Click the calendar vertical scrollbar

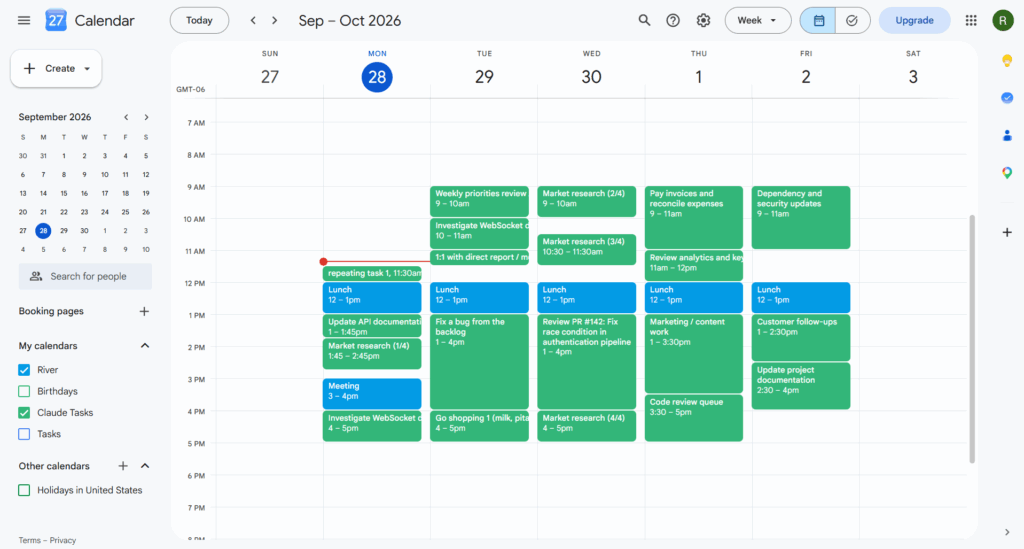click(972, 339)
